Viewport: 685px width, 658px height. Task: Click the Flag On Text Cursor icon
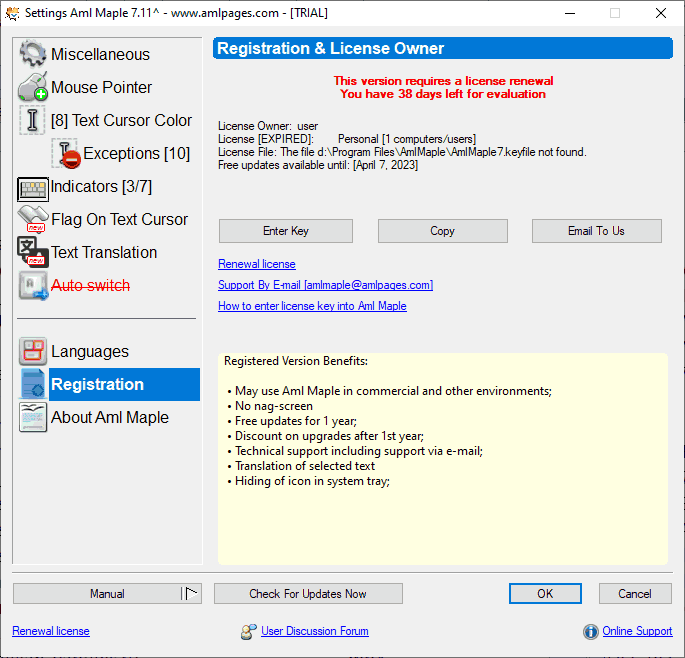(x=33, y=219)
